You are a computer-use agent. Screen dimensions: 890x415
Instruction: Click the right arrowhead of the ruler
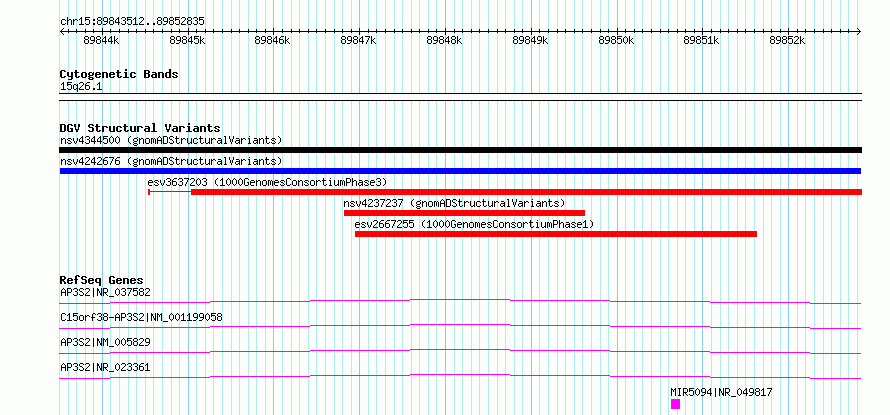click(859, 32)
